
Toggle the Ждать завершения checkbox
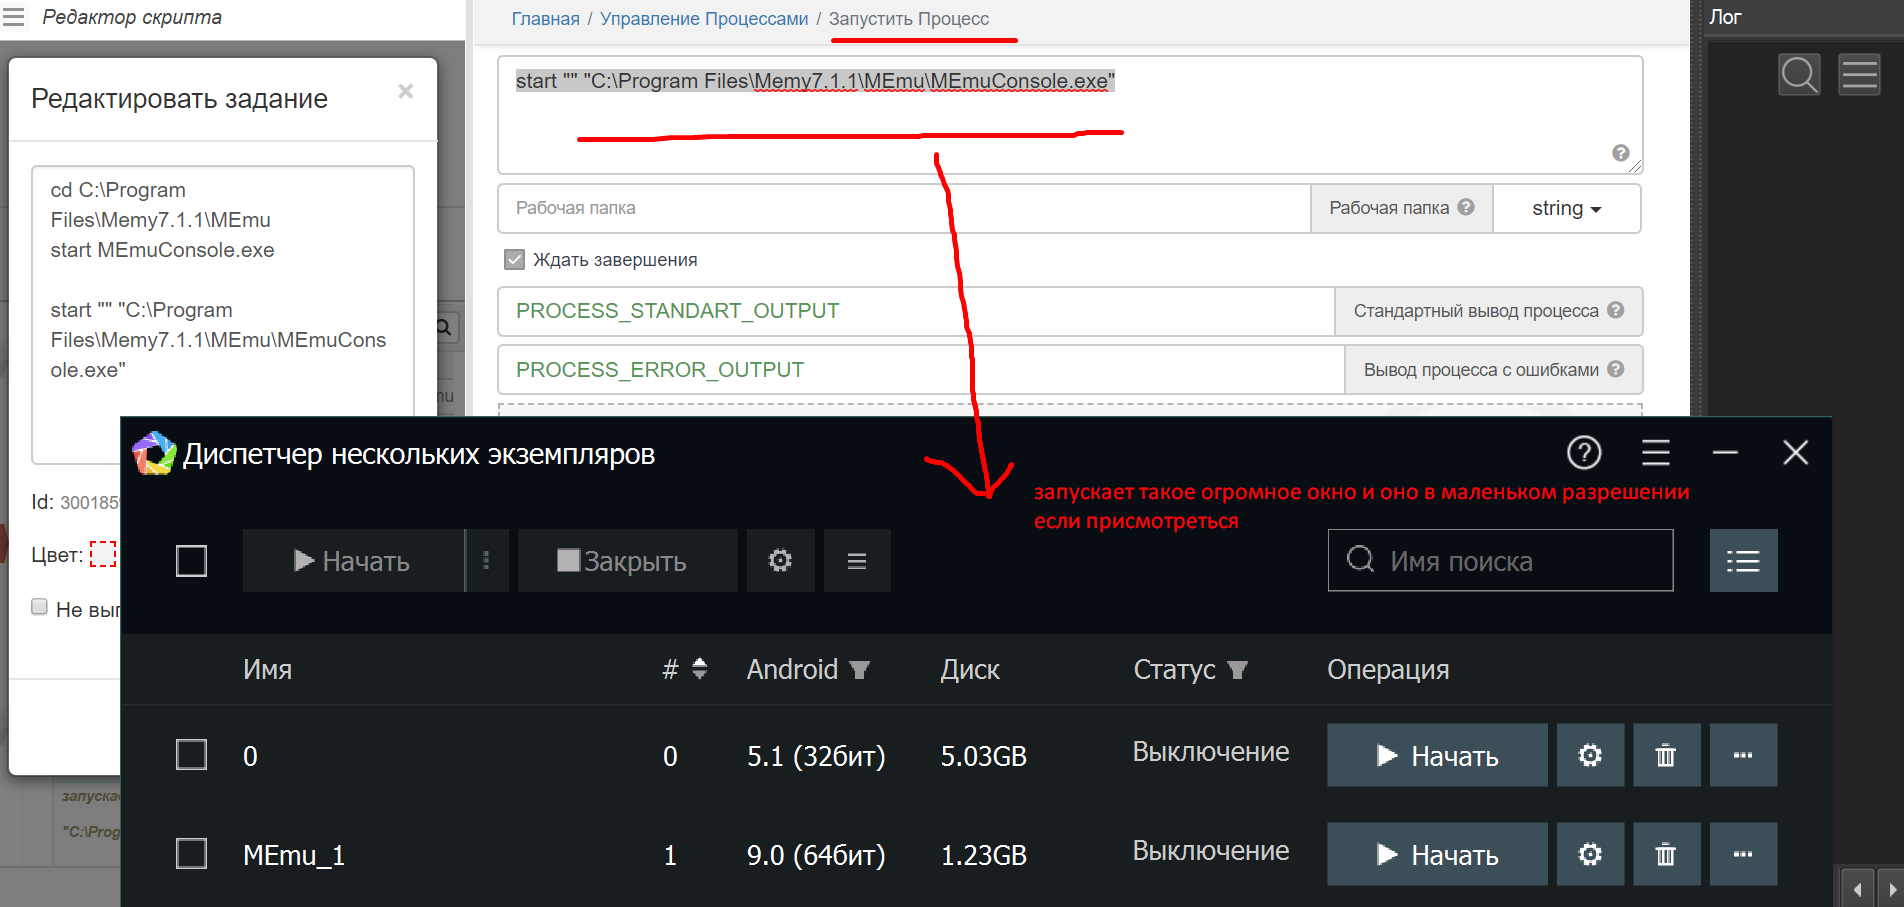pos(514,260)
